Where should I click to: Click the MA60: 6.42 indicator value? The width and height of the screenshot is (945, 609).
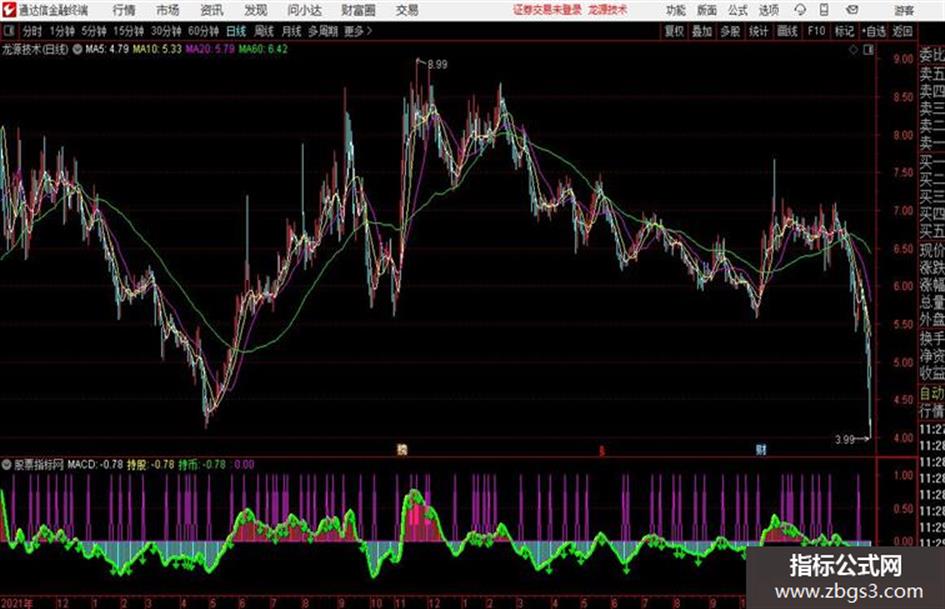coord(263,49)
